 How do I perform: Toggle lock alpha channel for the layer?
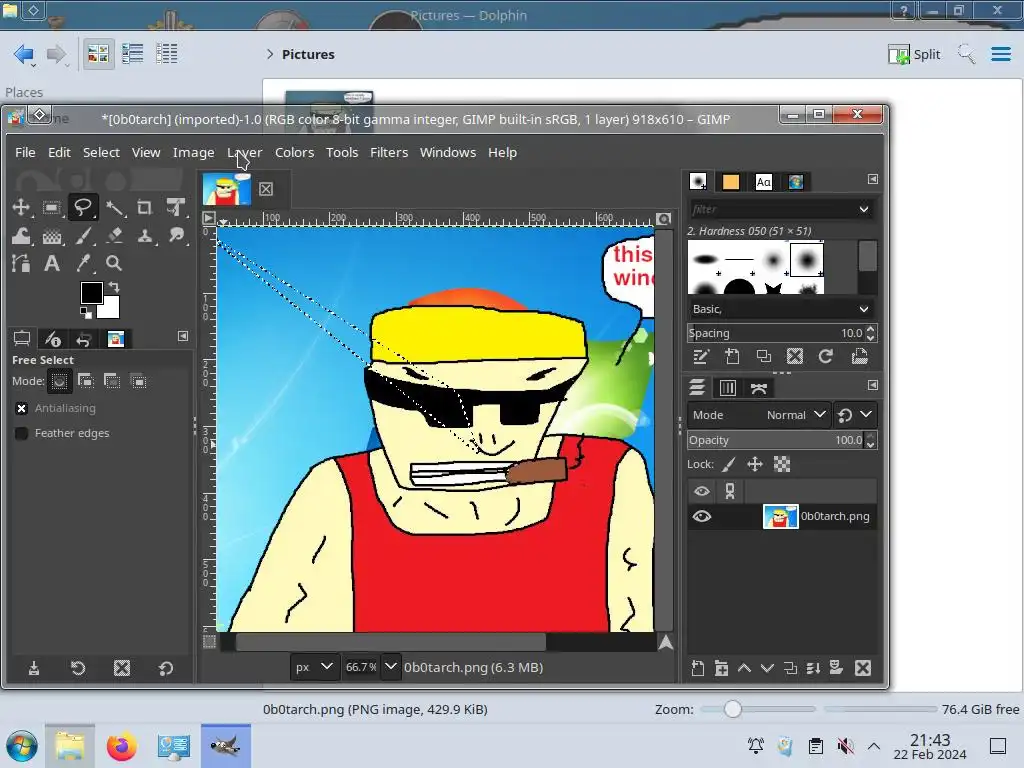coord(782,464)
